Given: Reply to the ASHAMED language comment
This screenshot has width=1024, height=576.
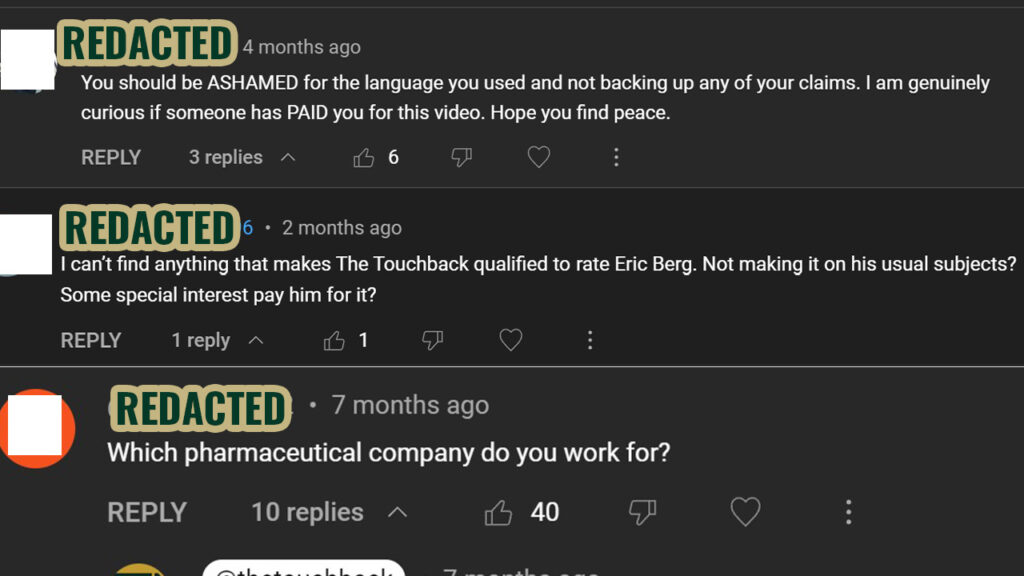Looking at the screenshot, I should tap(111, 157).
